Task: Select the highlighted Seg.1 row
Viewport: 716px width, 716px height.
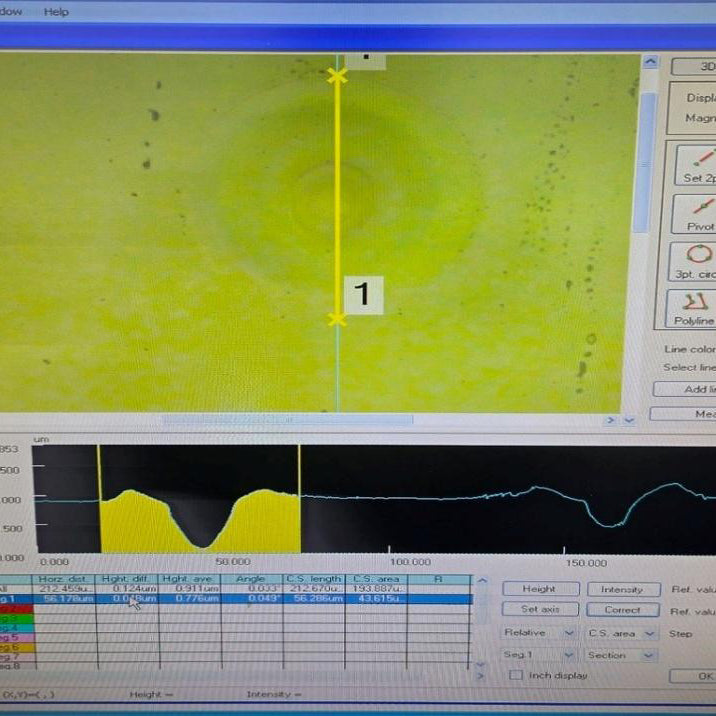Action: (x=235, y=599)
